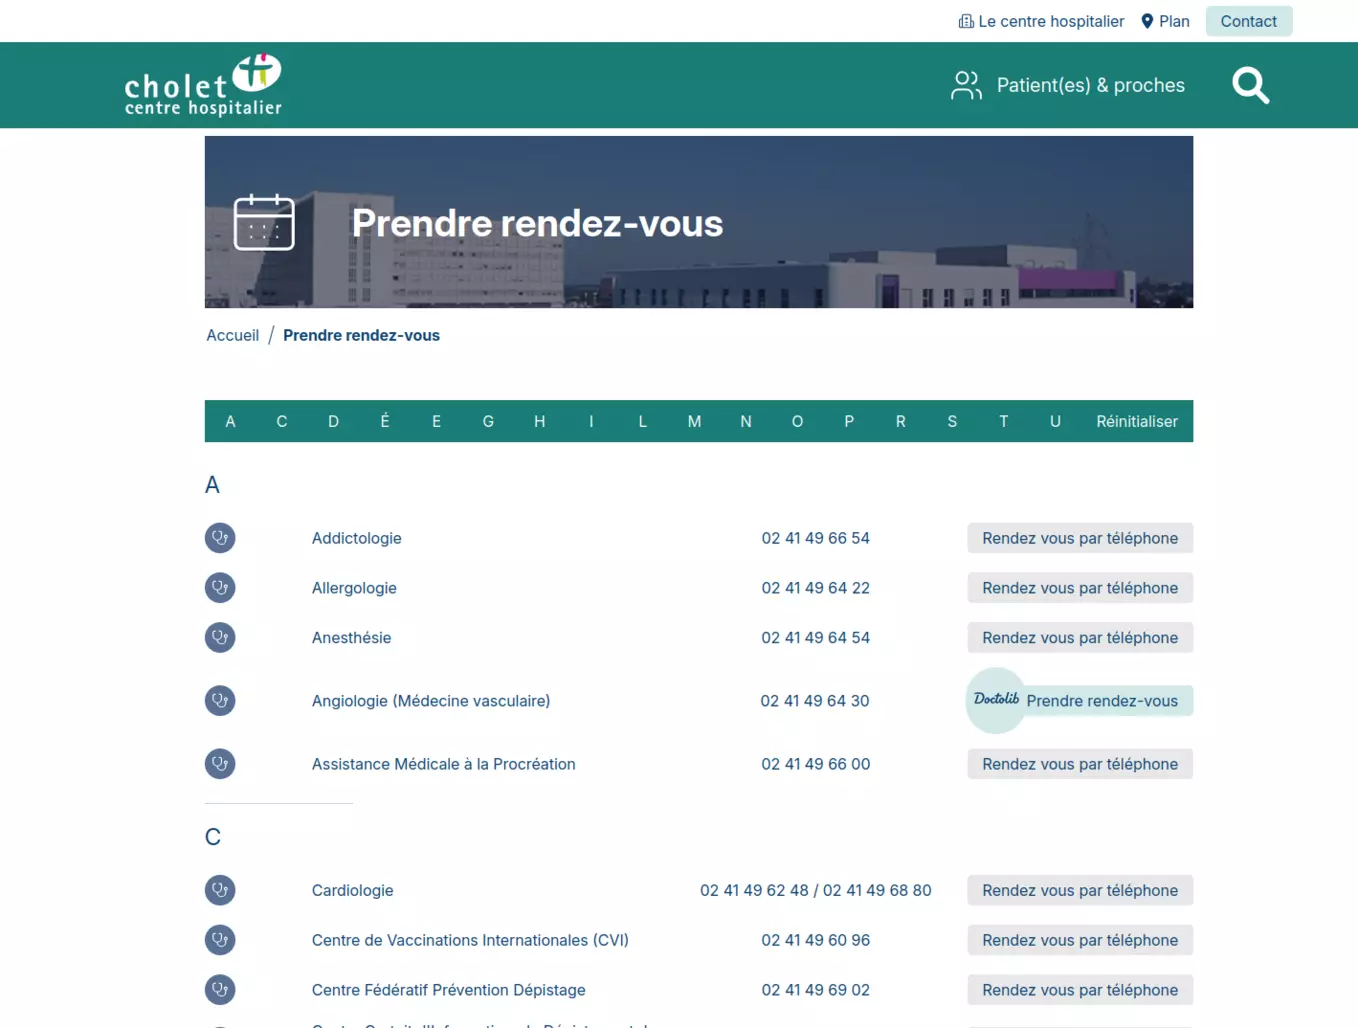Filter the list by letter C
1358x1028 pixels.
click(x=282, y=421)
